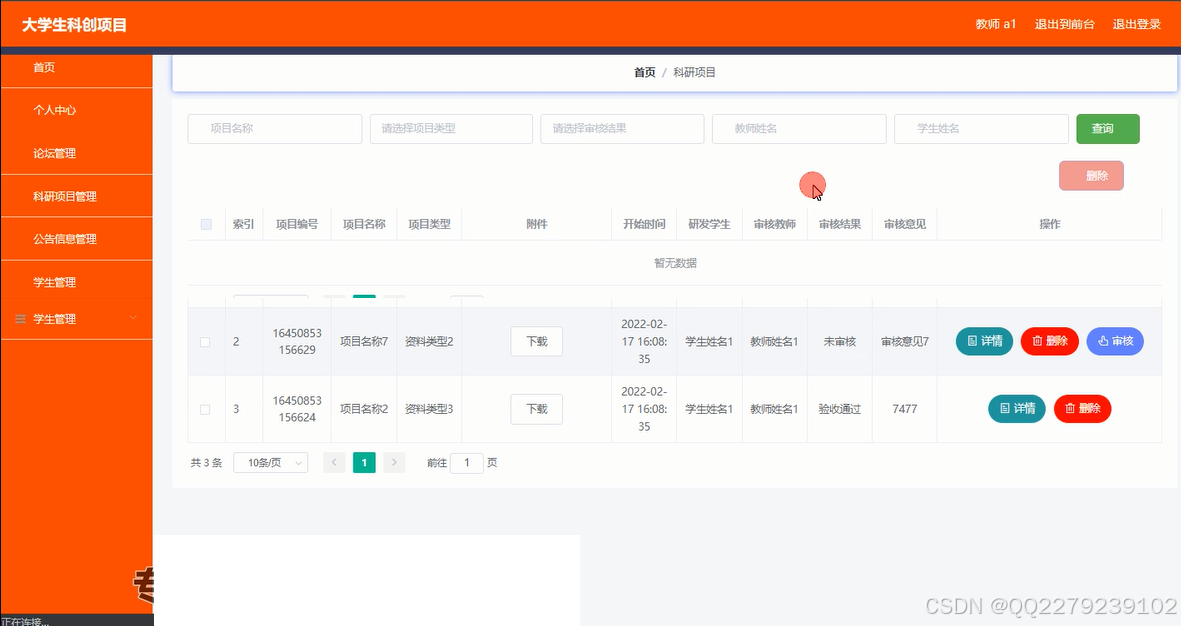Check the row checkbox for project 项目名称7

pos(205,340)
